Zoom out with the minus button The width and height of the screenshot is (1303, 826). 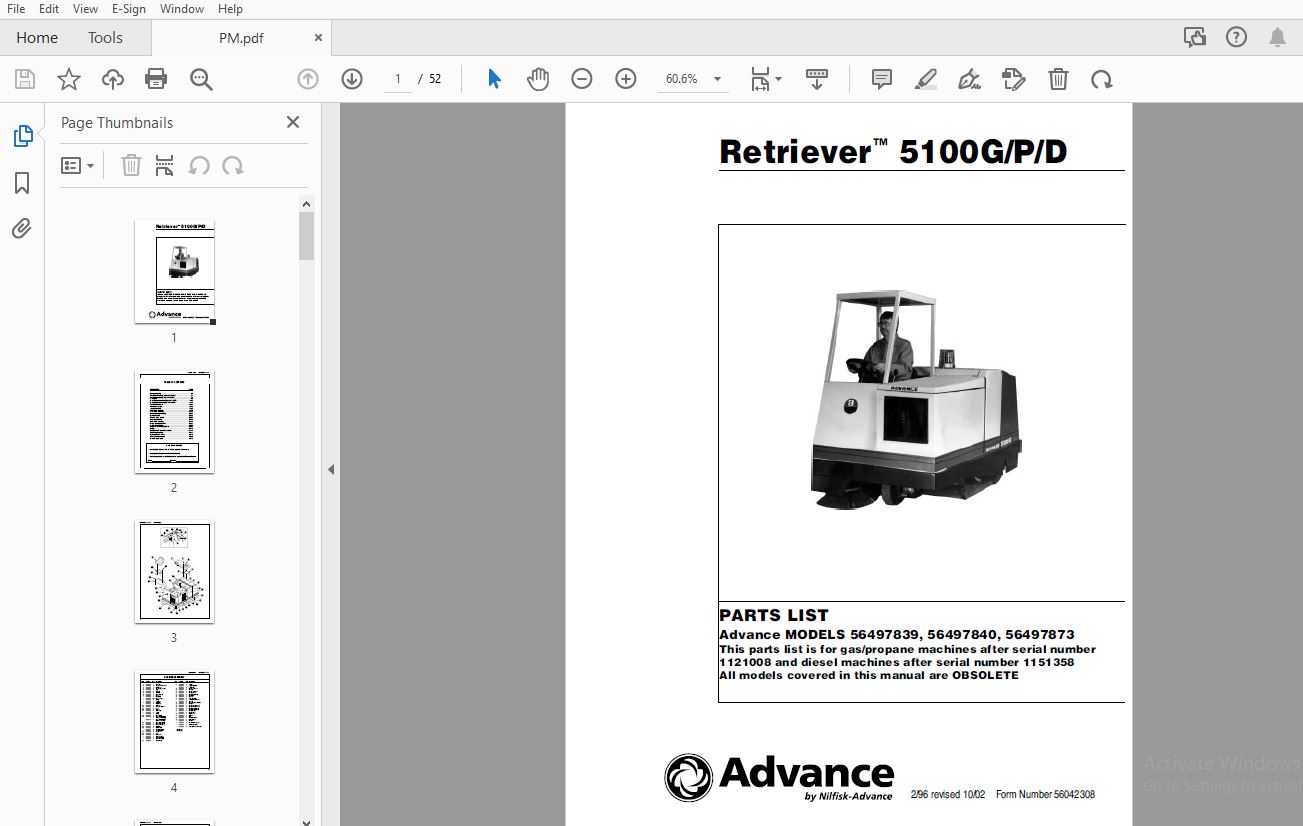pos(582,79)
